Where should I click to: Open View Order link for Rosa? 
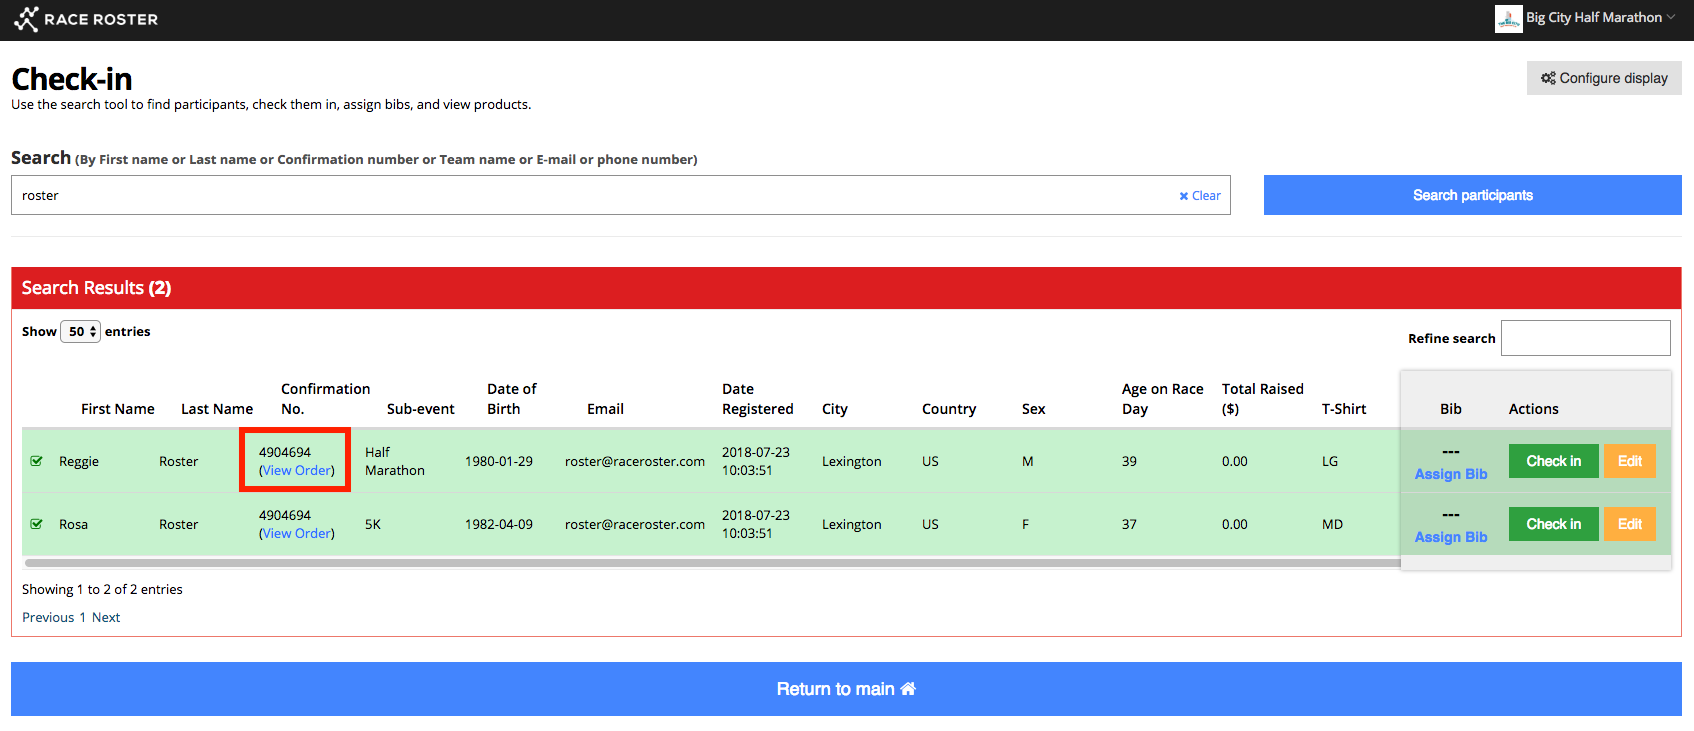(x=297, y=534)
